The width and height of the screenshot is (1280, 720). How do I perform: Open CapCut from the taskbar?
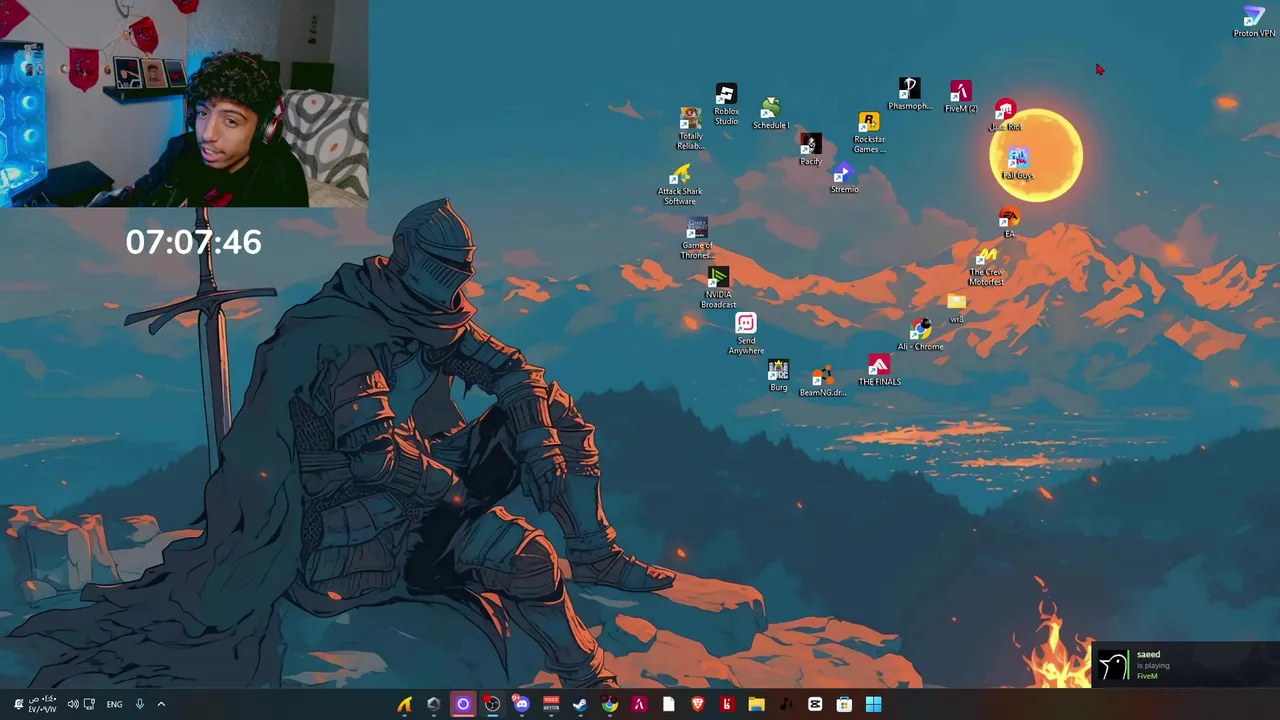[x=815, y=704]
